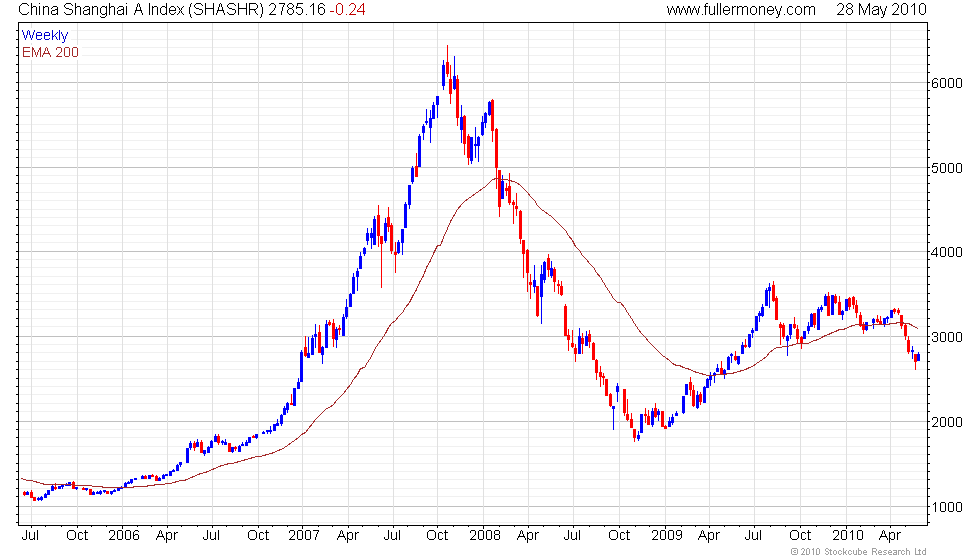Image resolution: width=980 pixels, height=560 pixels.
Task: Open the www.fullermoney.com link text
Action: [x=741, y=9]
